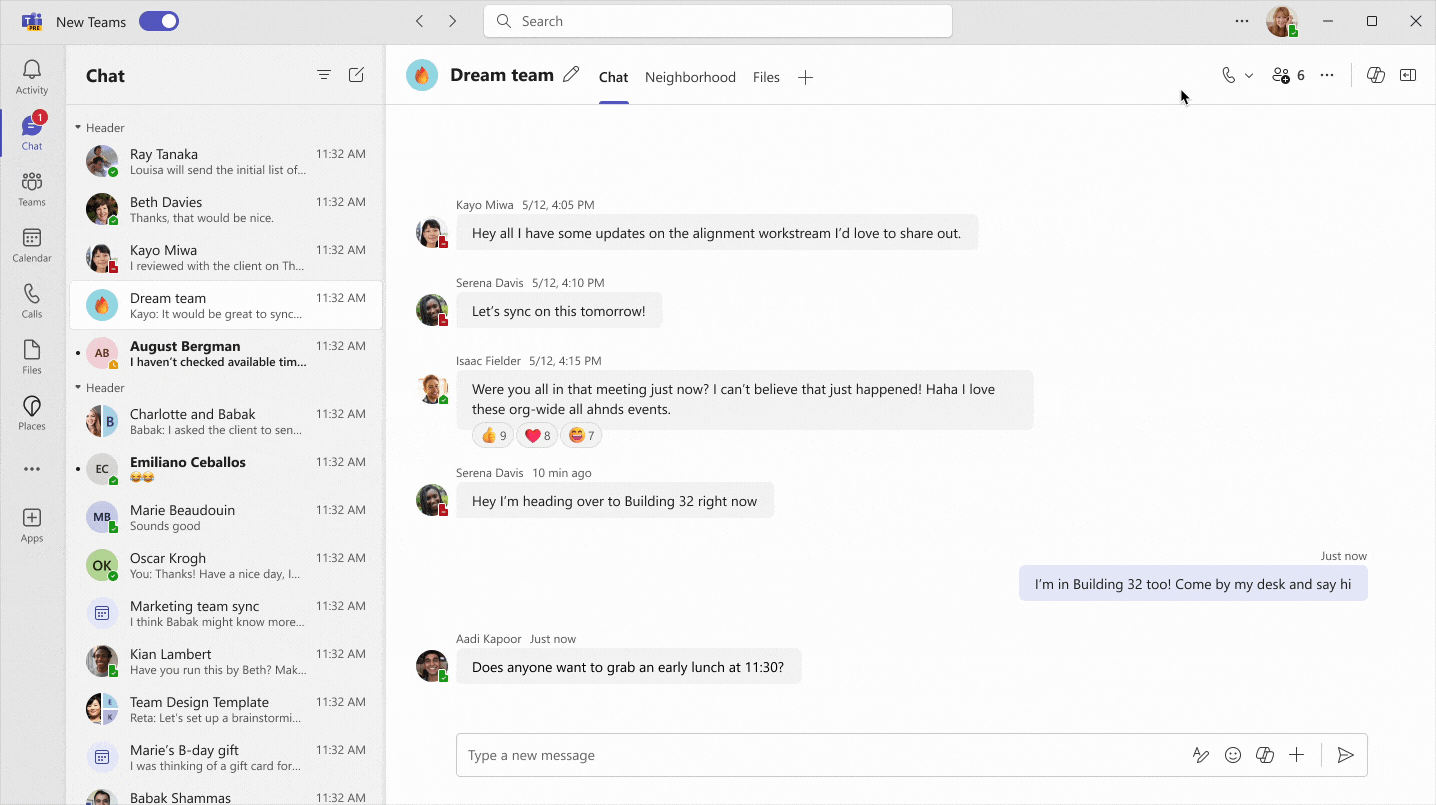Open the Calendar app
1436x805 pixels.
point(32,245)
